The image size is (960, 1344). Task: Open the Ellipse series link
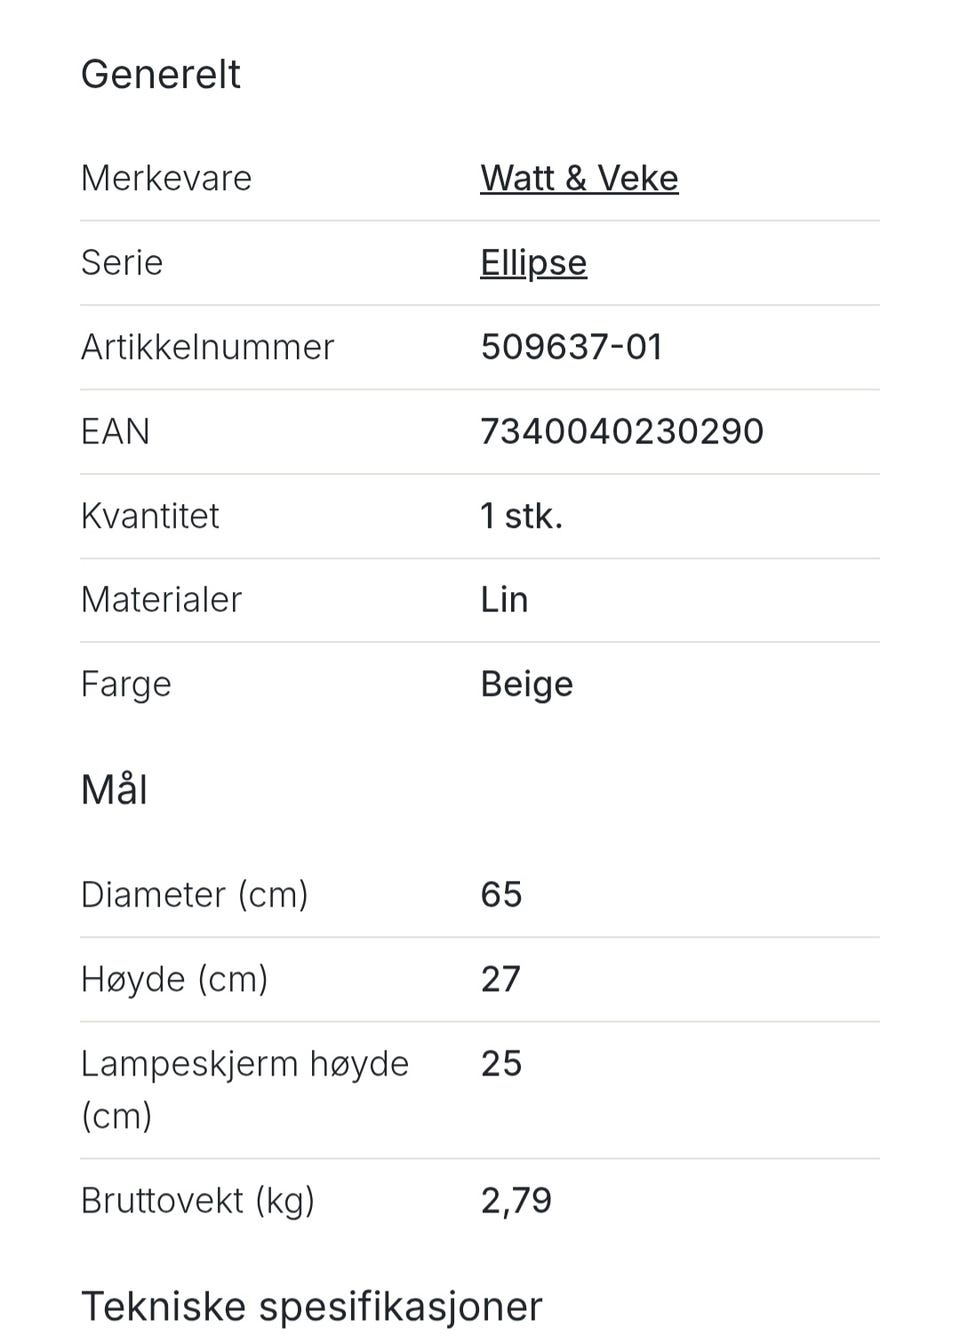[533, 263]
